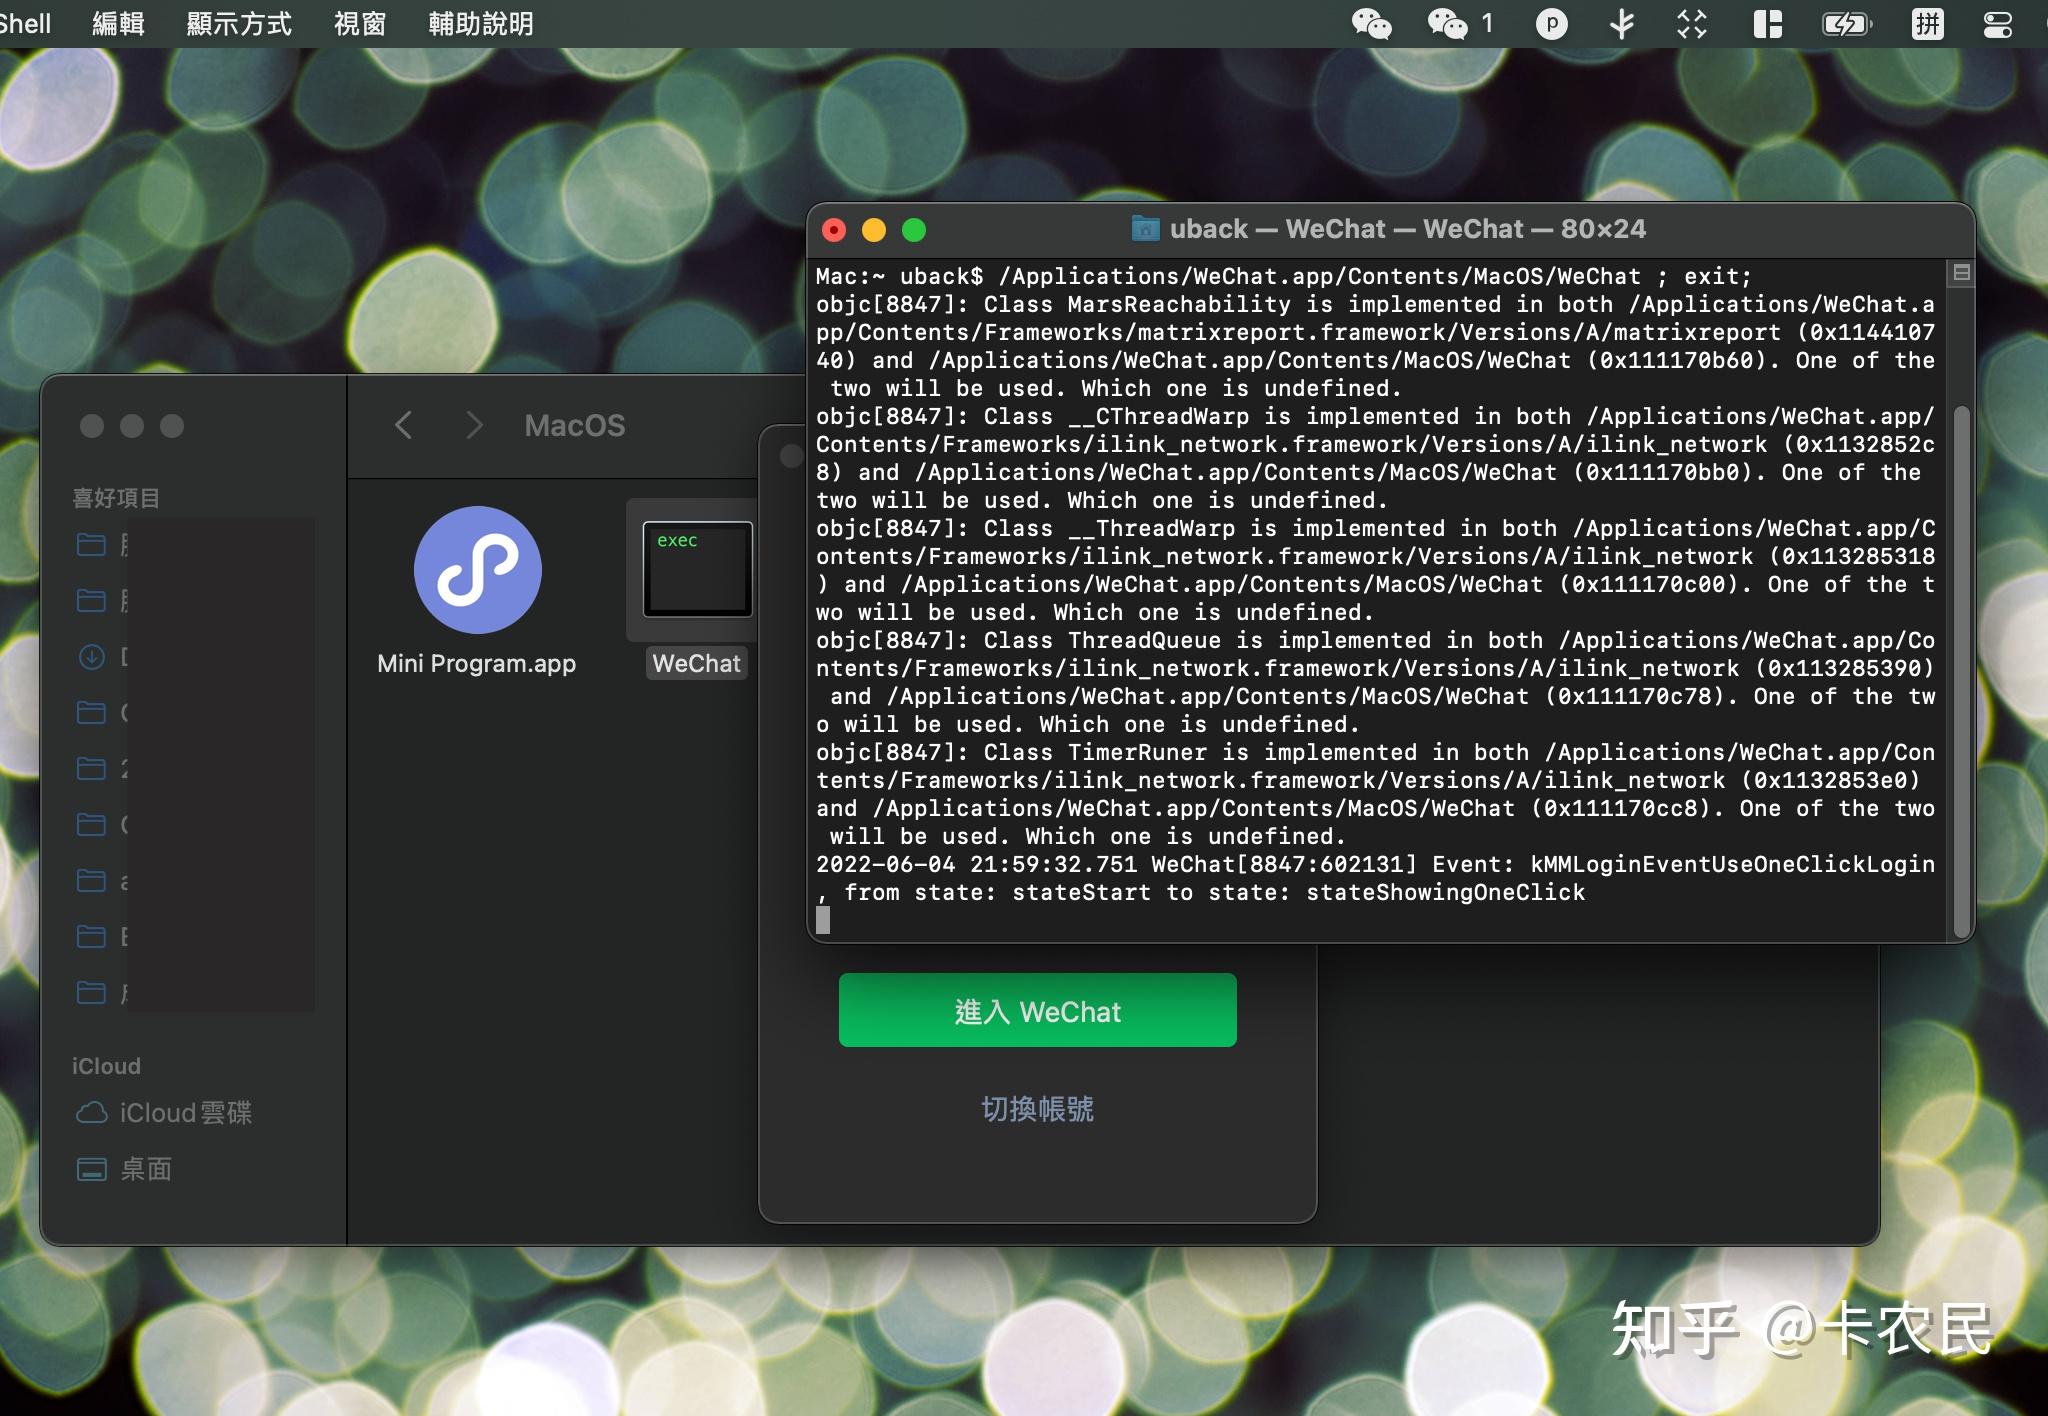The image size is (2048, 1416).
Task: Open the 顯示方式 menu
Action: [x=239, y=23]
